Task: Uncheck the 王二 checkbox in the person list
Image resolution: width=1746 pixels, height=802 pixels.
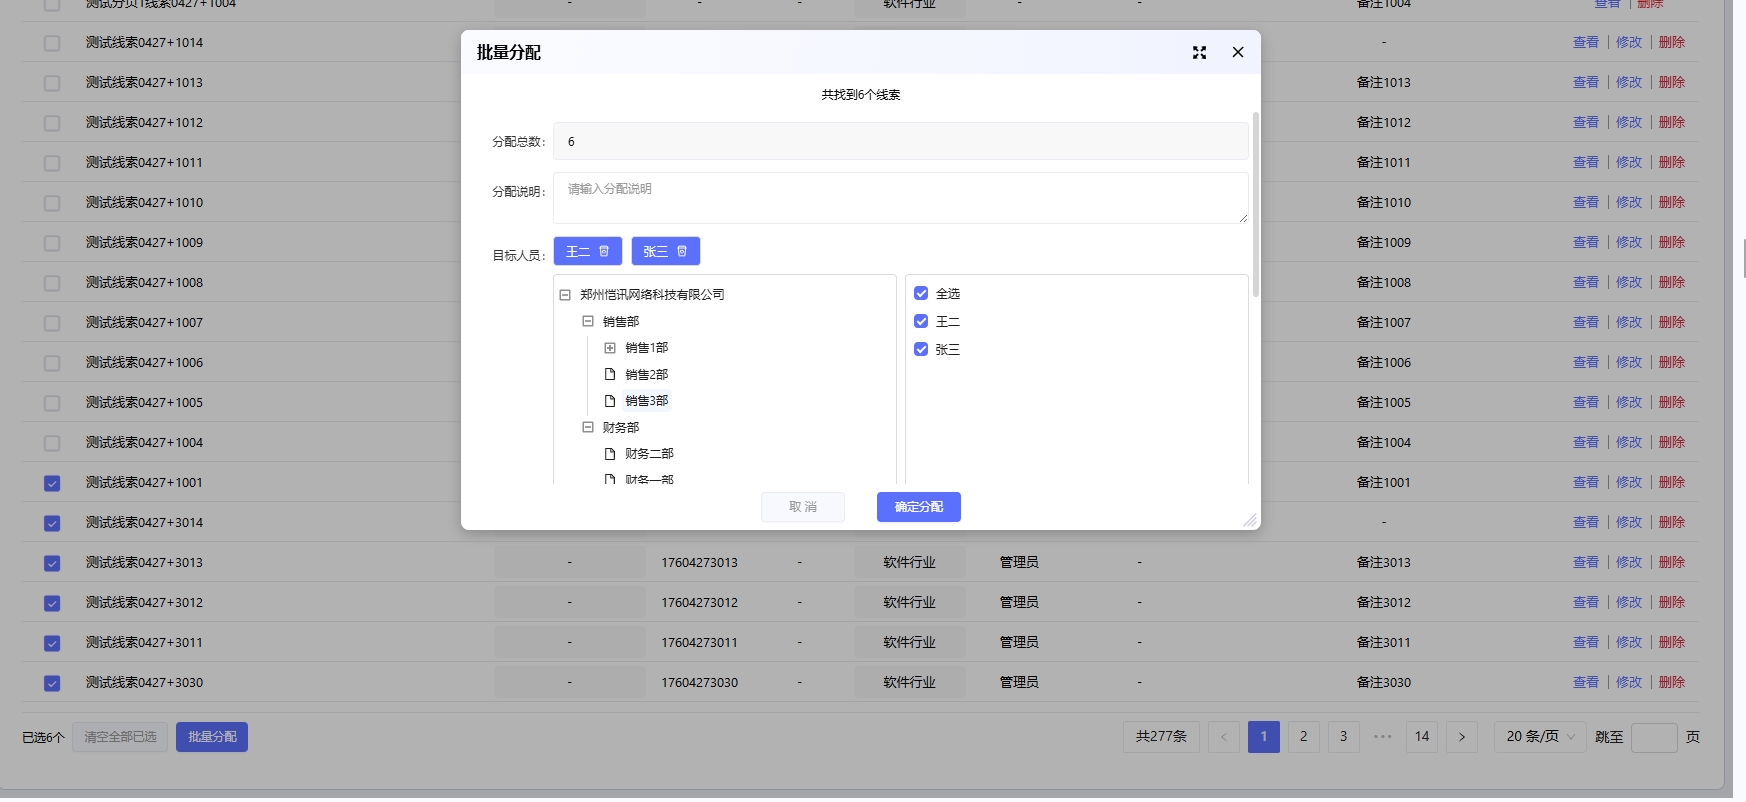Action: pos(921,322)
